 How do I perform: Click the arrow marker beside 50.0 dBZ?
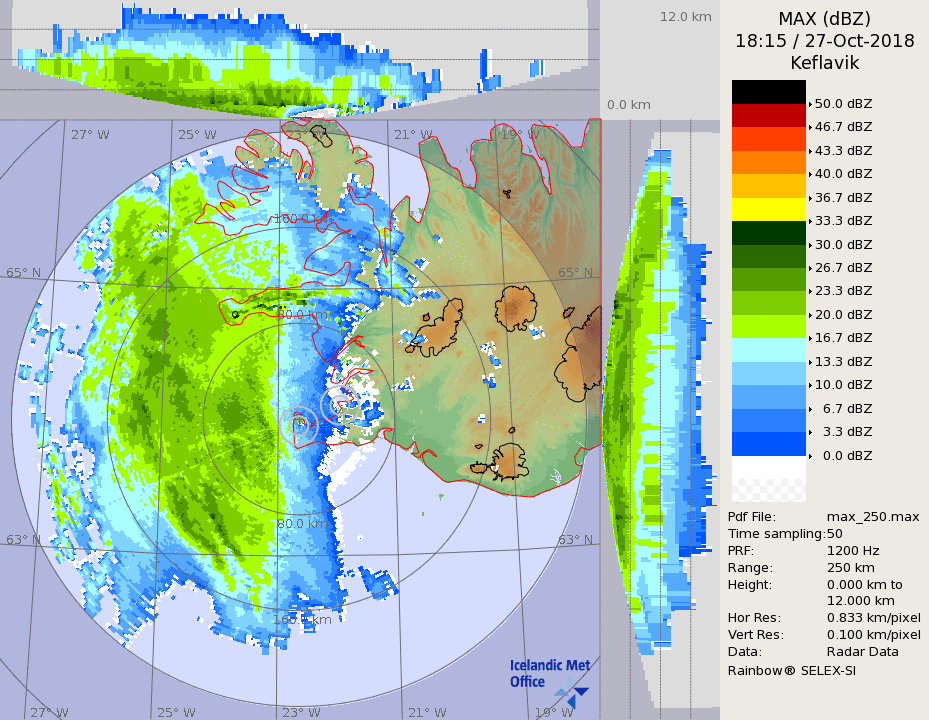pos(810,103)
